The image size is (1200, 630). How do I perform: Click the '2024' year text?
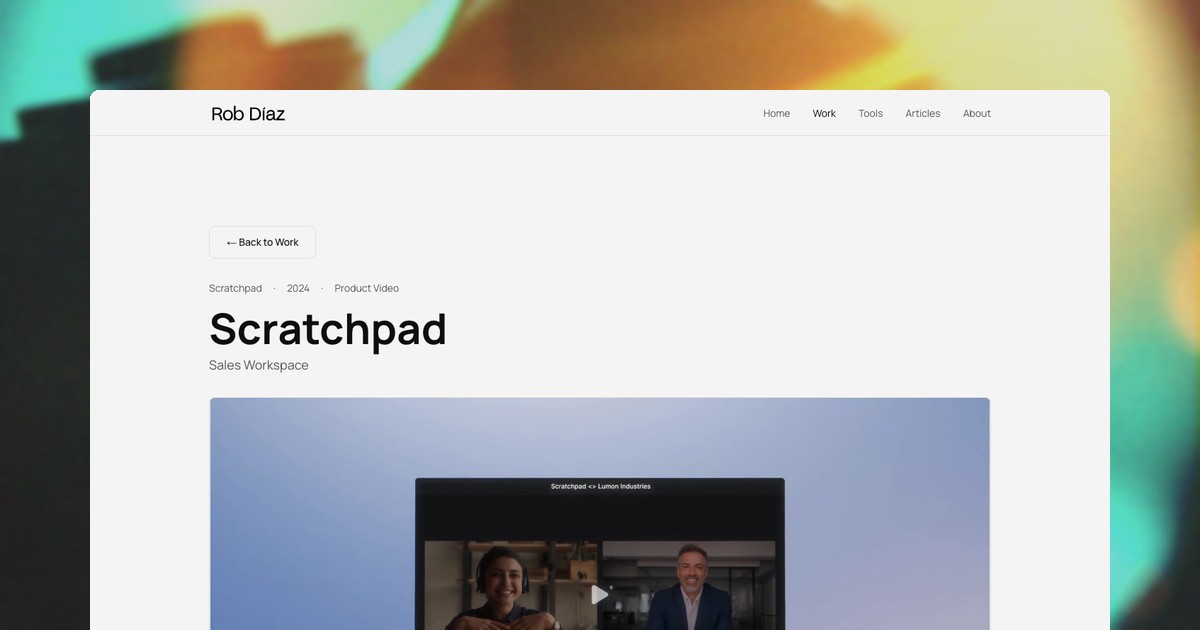pos(298,288)
